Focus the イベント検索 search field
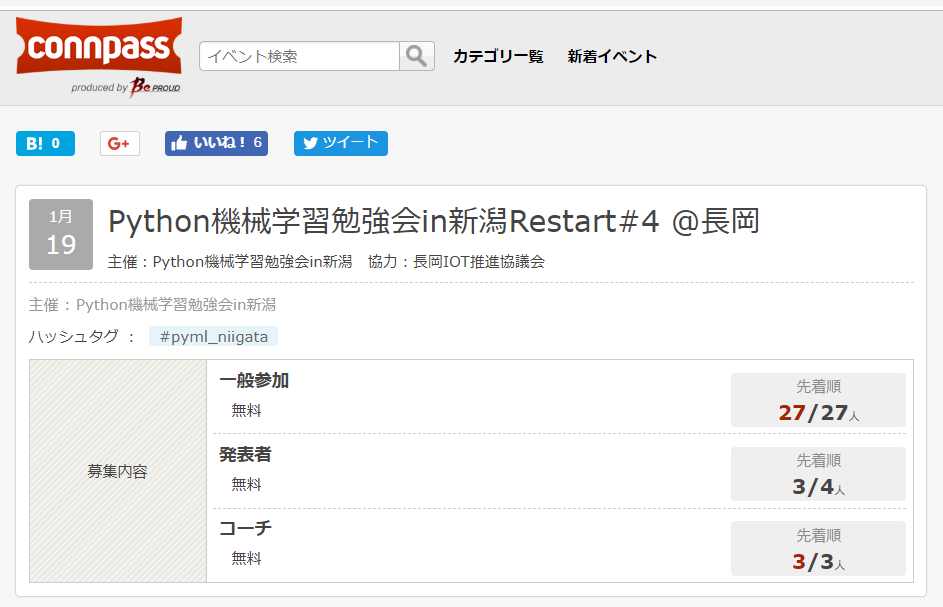This screenshot has height=607, width=943. [299, 56]
